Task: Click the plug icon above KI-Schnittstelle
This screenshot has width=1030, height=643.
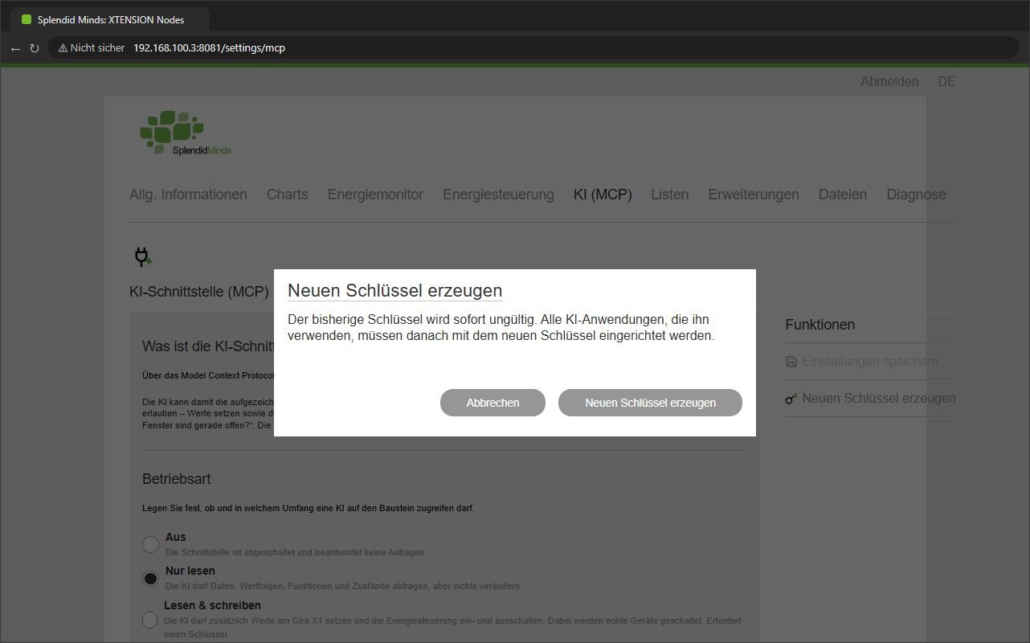Action: pyautogui.click(x=143, y=256)
